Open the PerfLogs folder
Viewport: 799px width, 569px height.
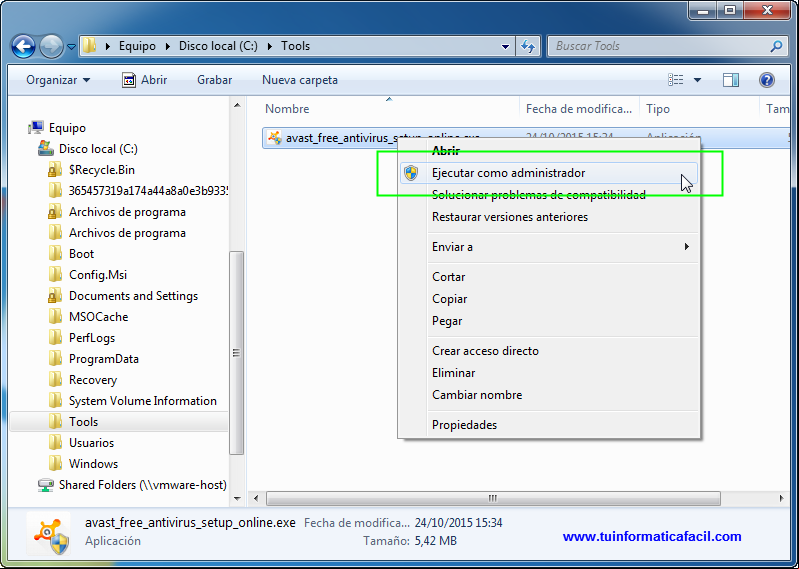tap(92, 338)
